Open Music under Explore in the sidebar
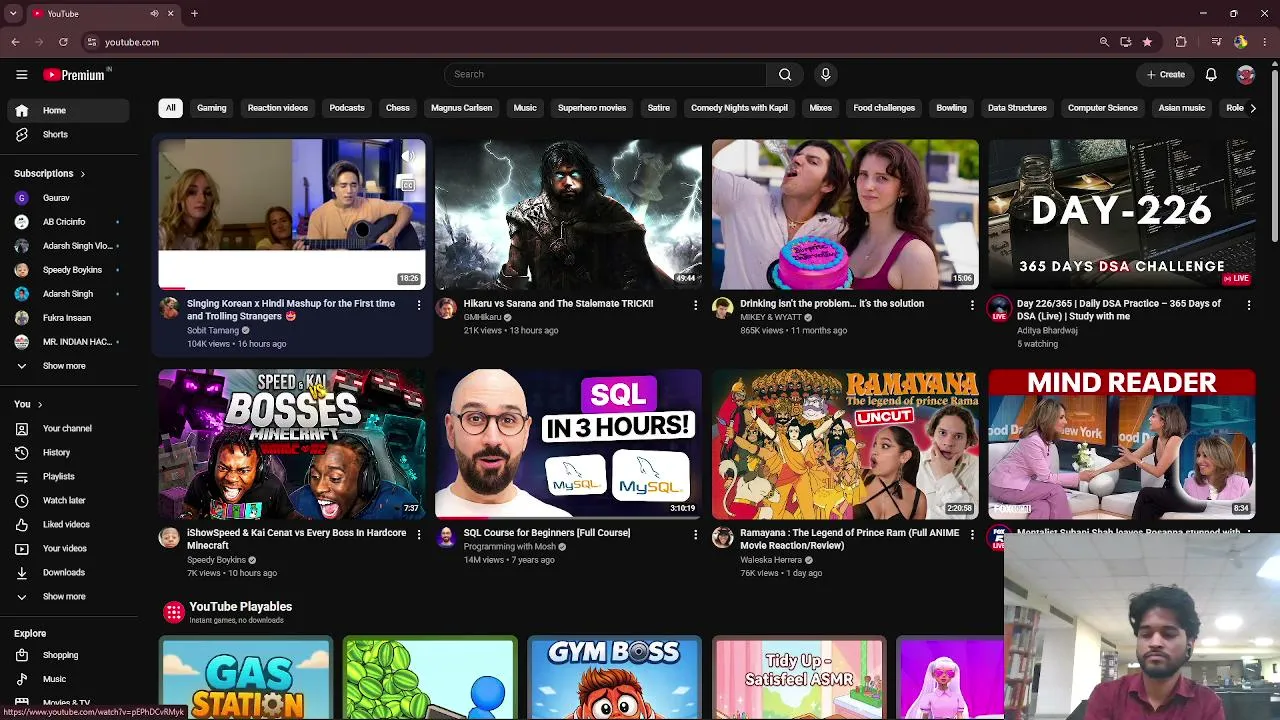 tap(67, 679)
